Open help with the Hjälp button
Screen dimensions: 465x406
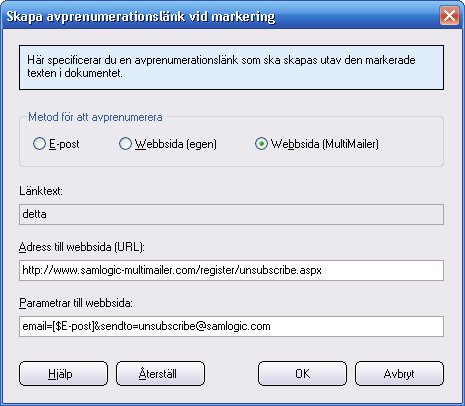(64, 374)
